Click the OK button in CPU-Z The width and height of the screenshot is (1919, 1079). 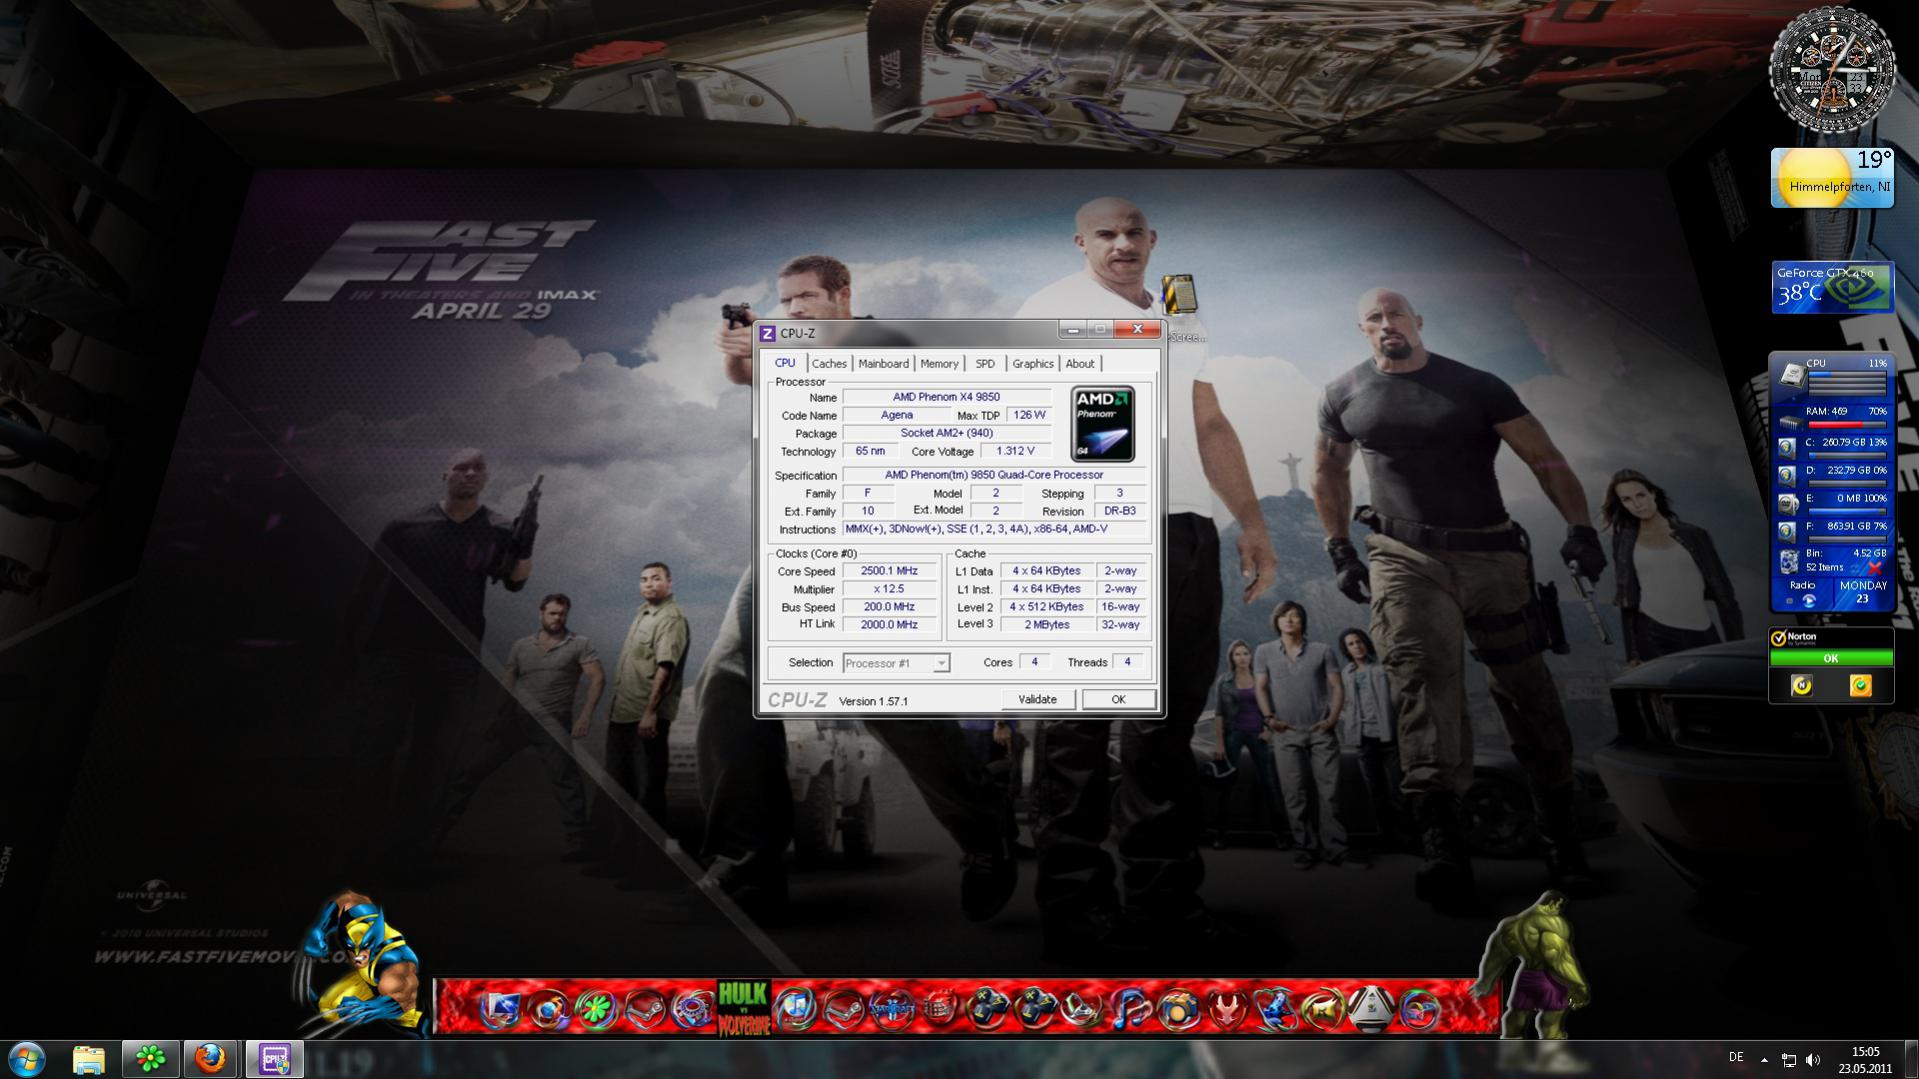click(x=1118, y=700)
